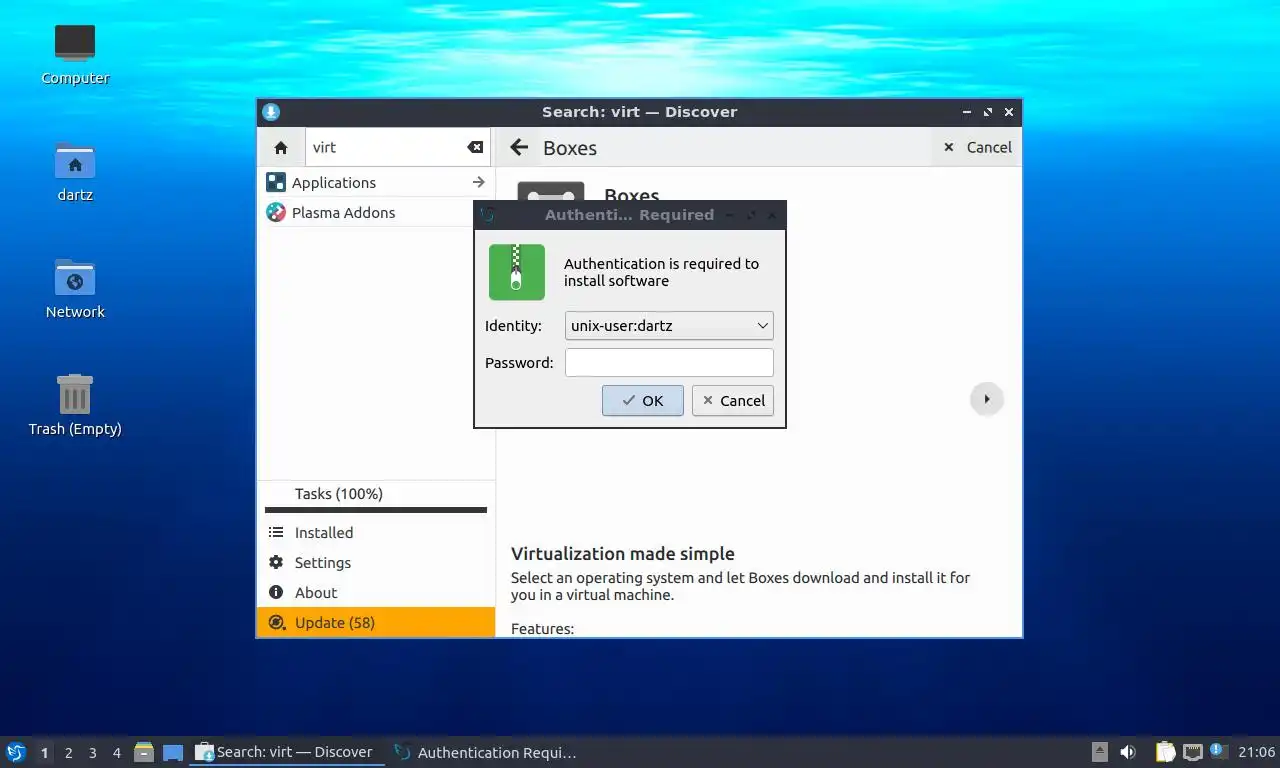
Task: Click the wired network tray icon
Action: pos(1193,752)
